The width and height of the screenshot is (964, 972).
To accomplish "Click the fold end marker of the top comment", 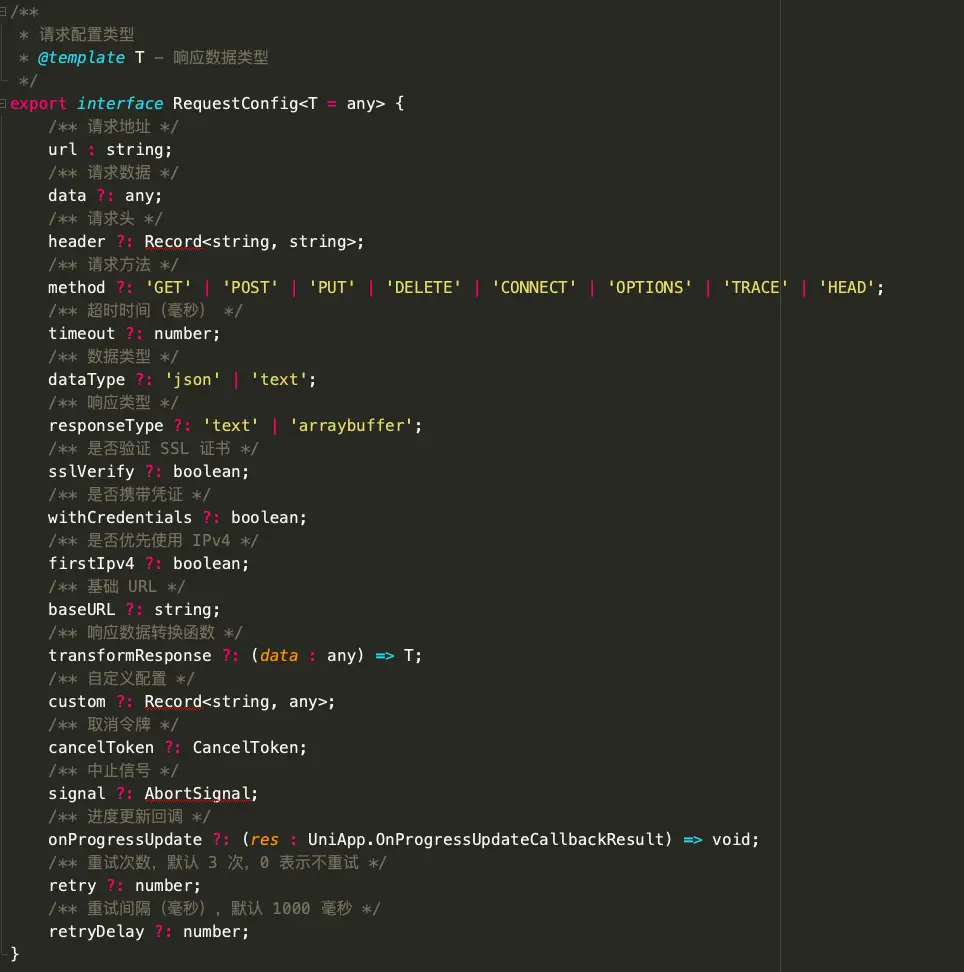I will pos(5,78).
